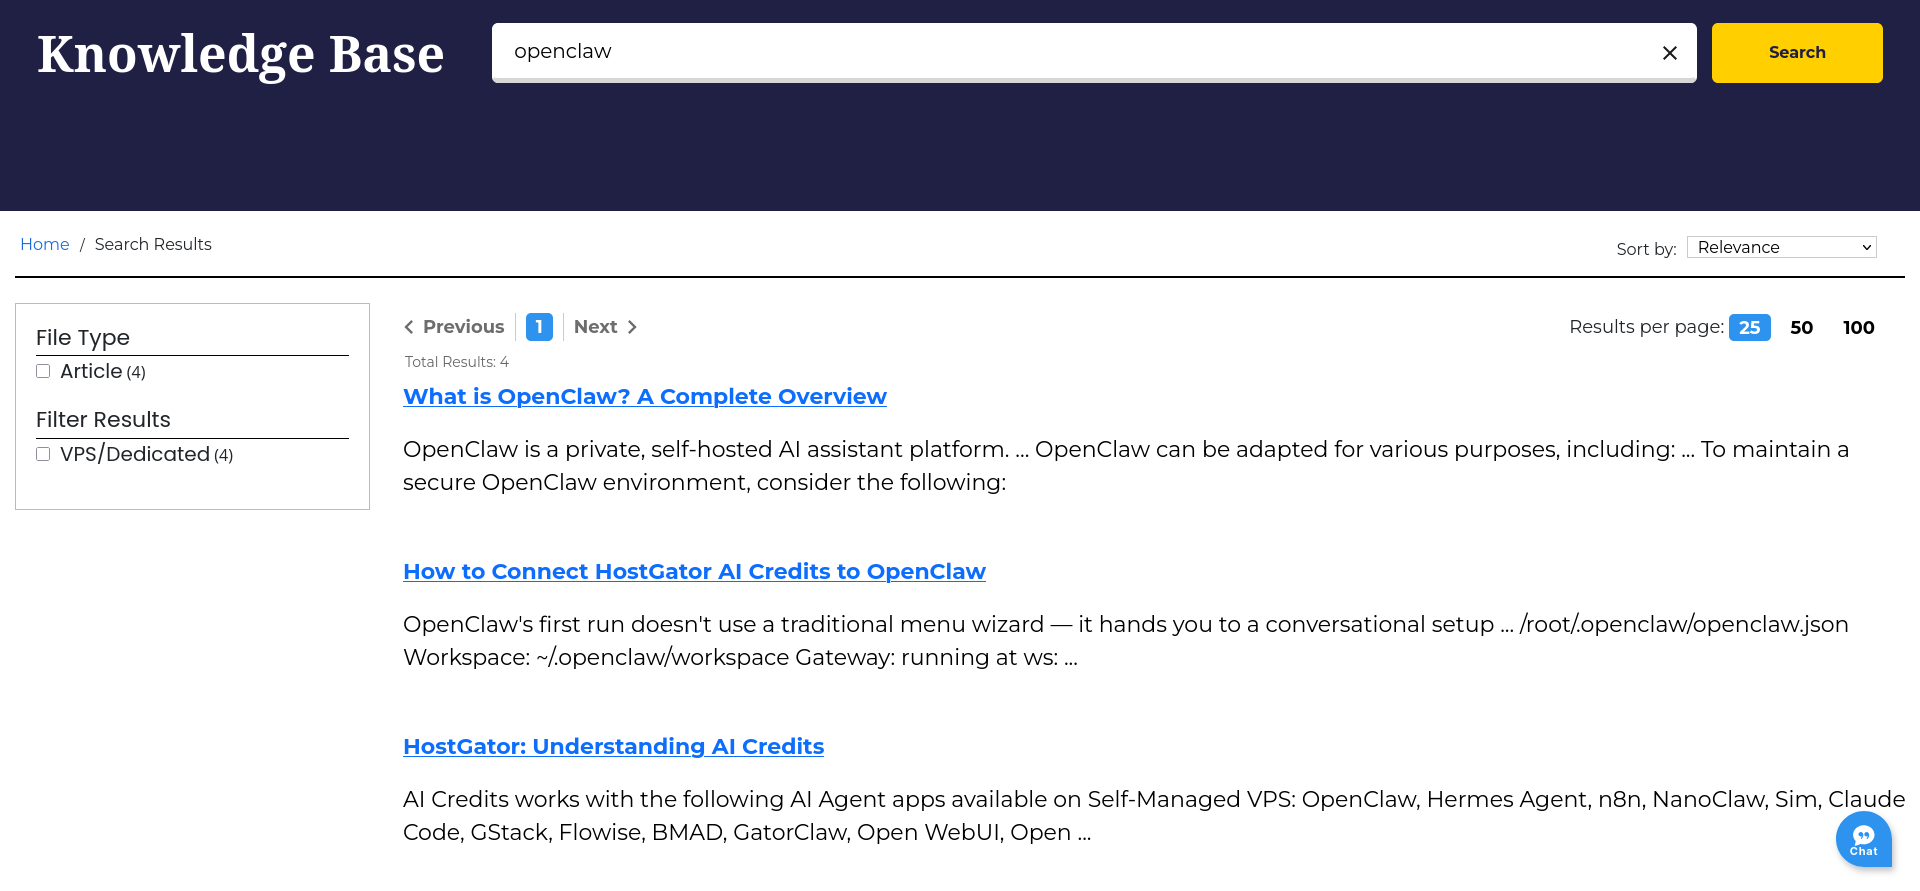Click the AI Credits works with snippet text
The height and width of the screenshot is (891, 1920).
coord(1154,816)
